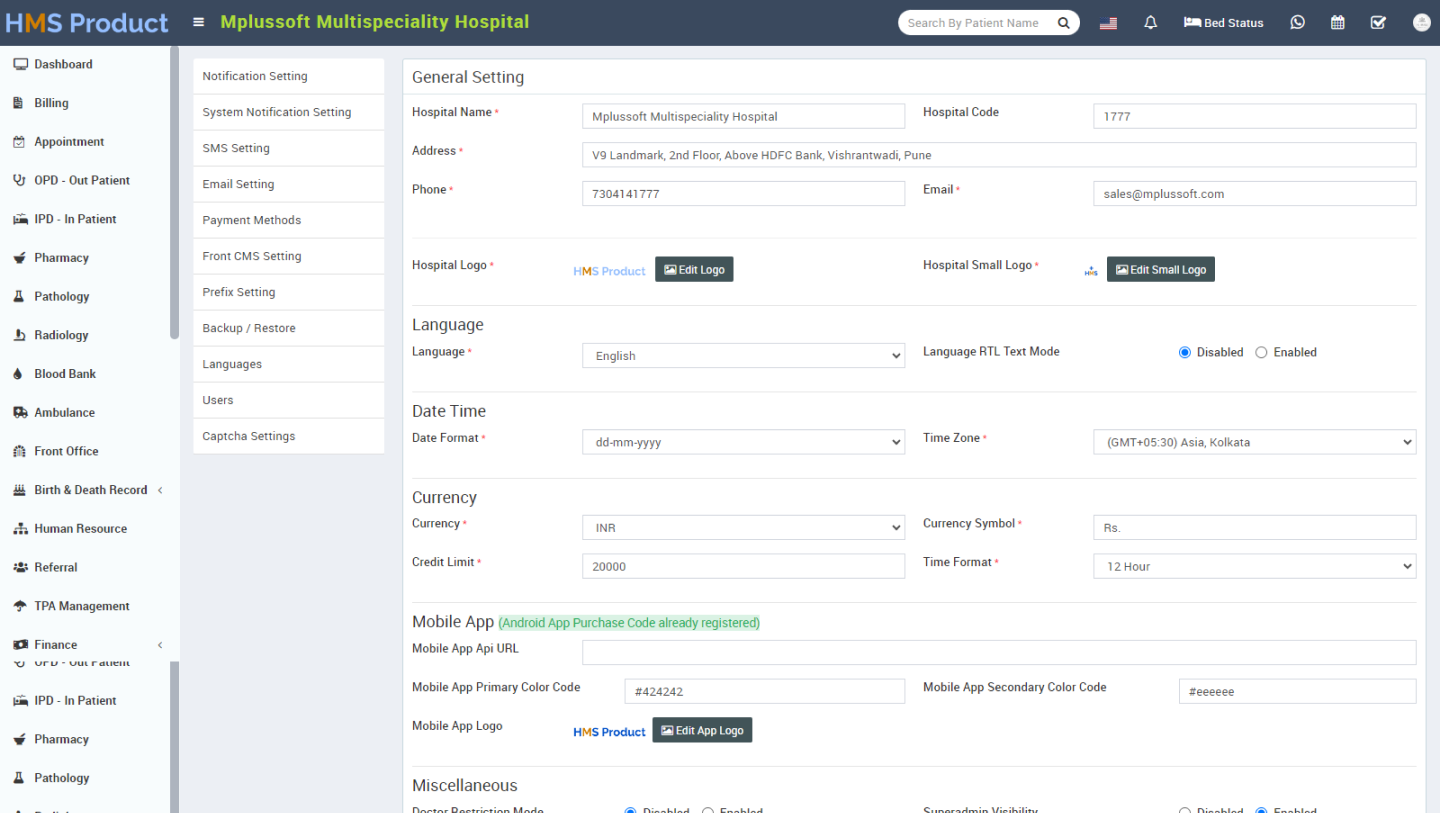Open Notification Setting in settings menu
Viewport: 1440px width, 813px height.
tap(288, 76)
